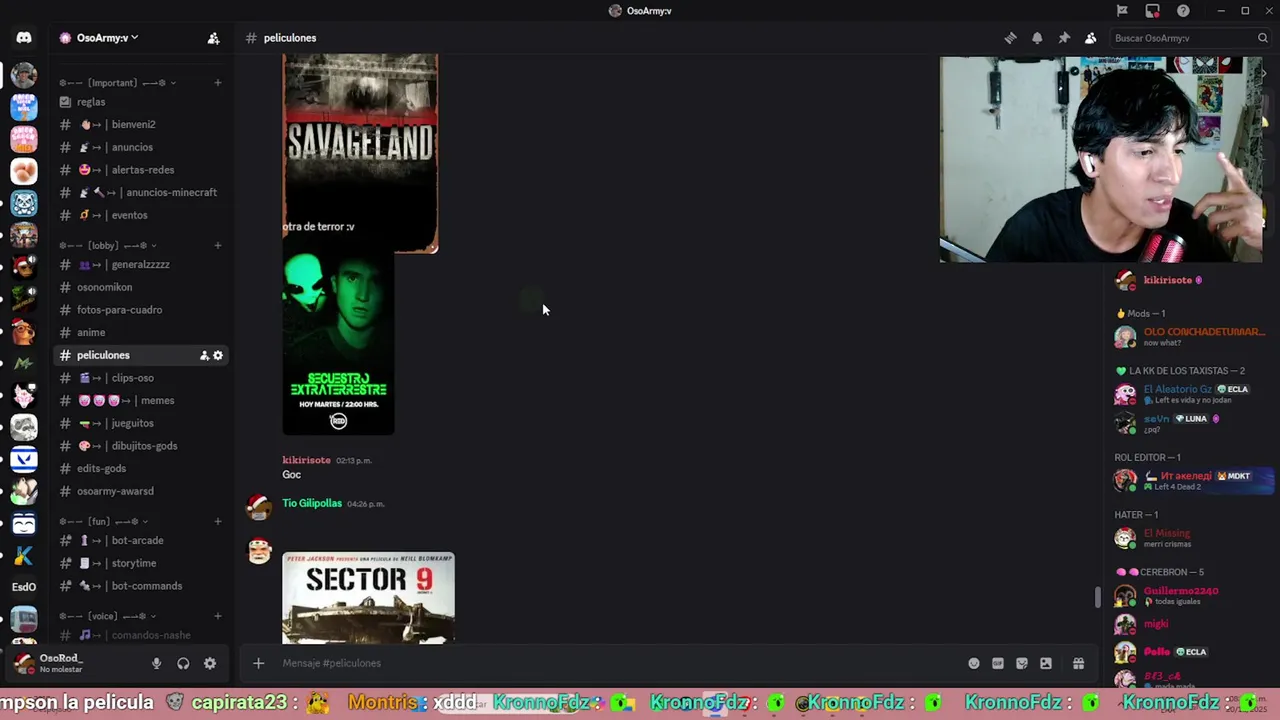The image size is (1280, 720).
Task: Click the Tío Gilipollas username in chat
Action: click(312, 503)
